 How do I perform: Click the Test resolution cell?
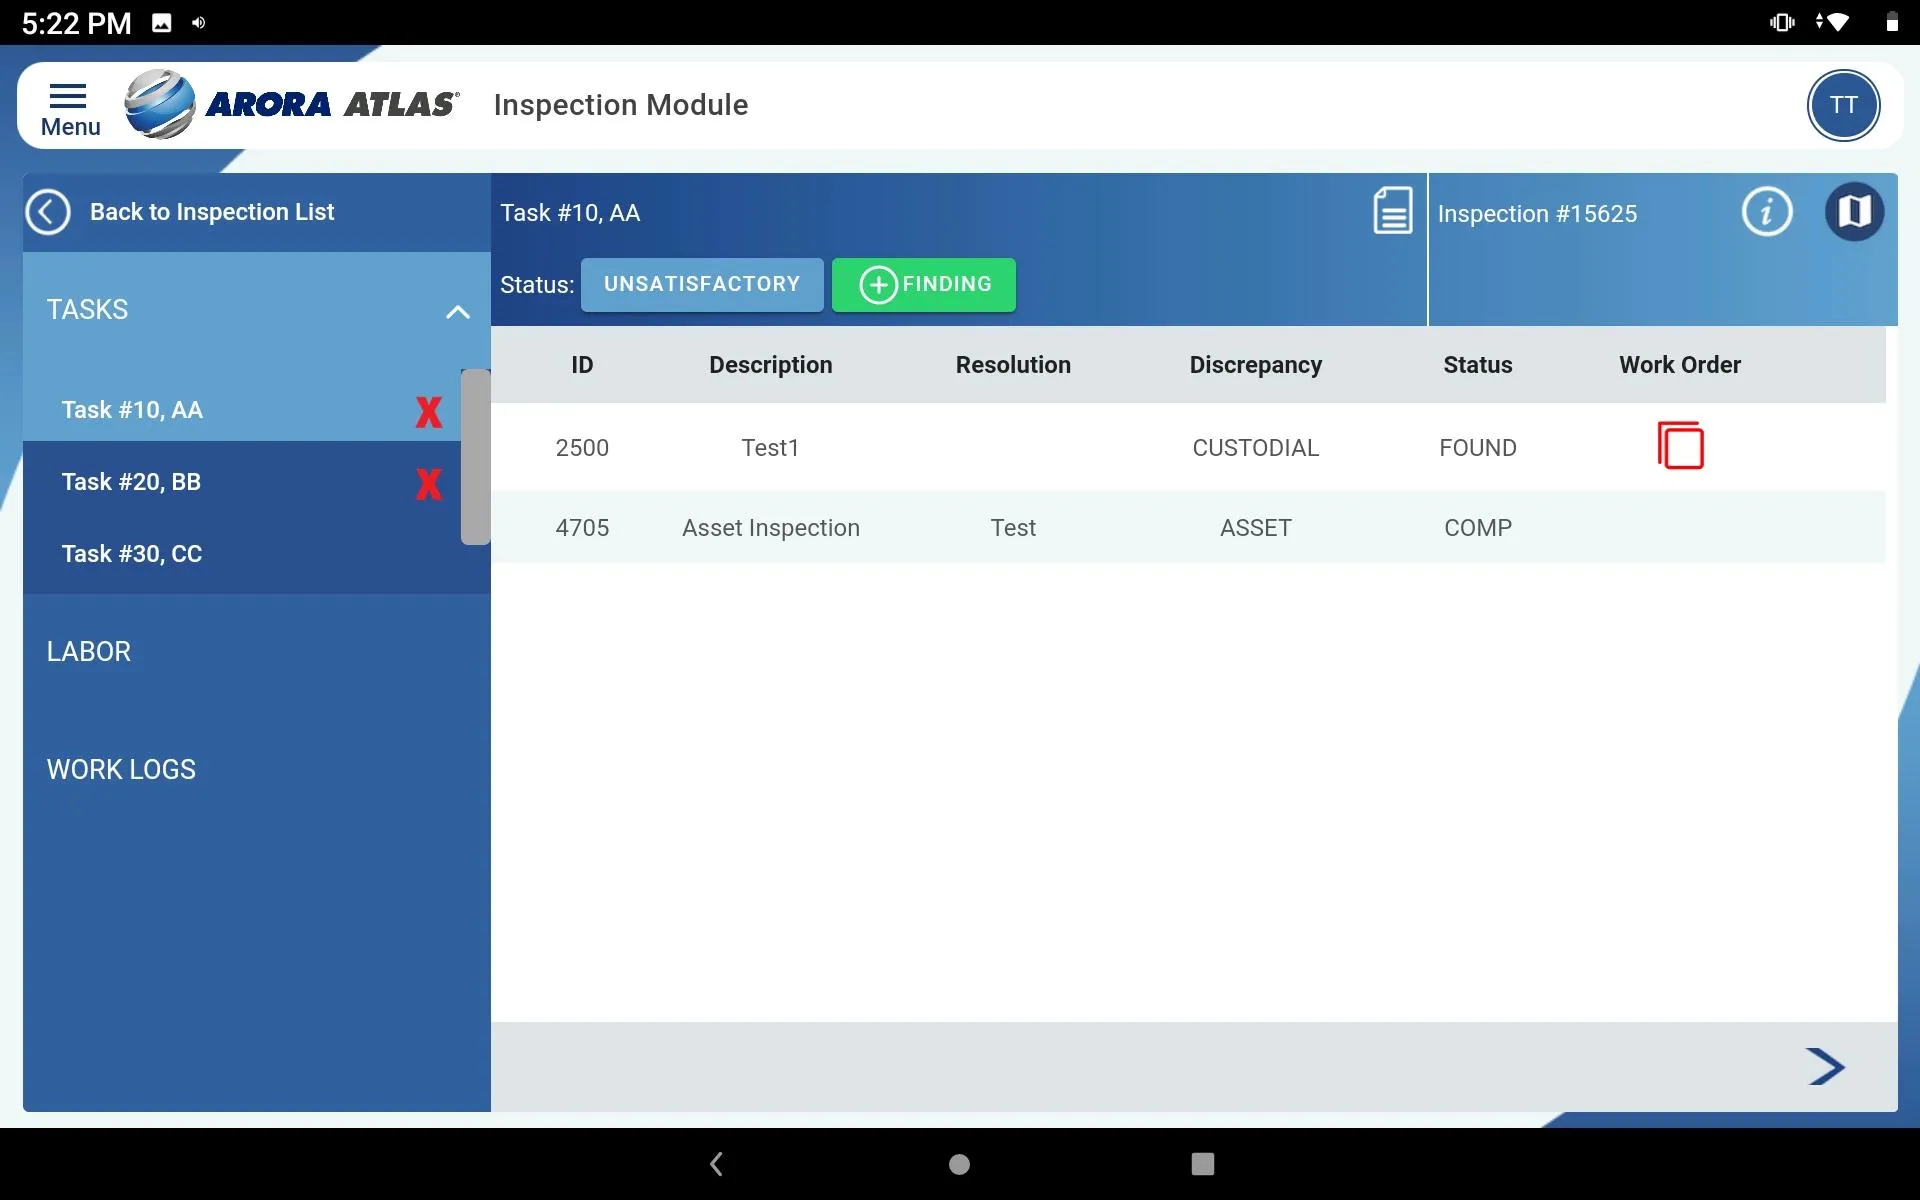pyautogui.click(x=1013, y=528)
